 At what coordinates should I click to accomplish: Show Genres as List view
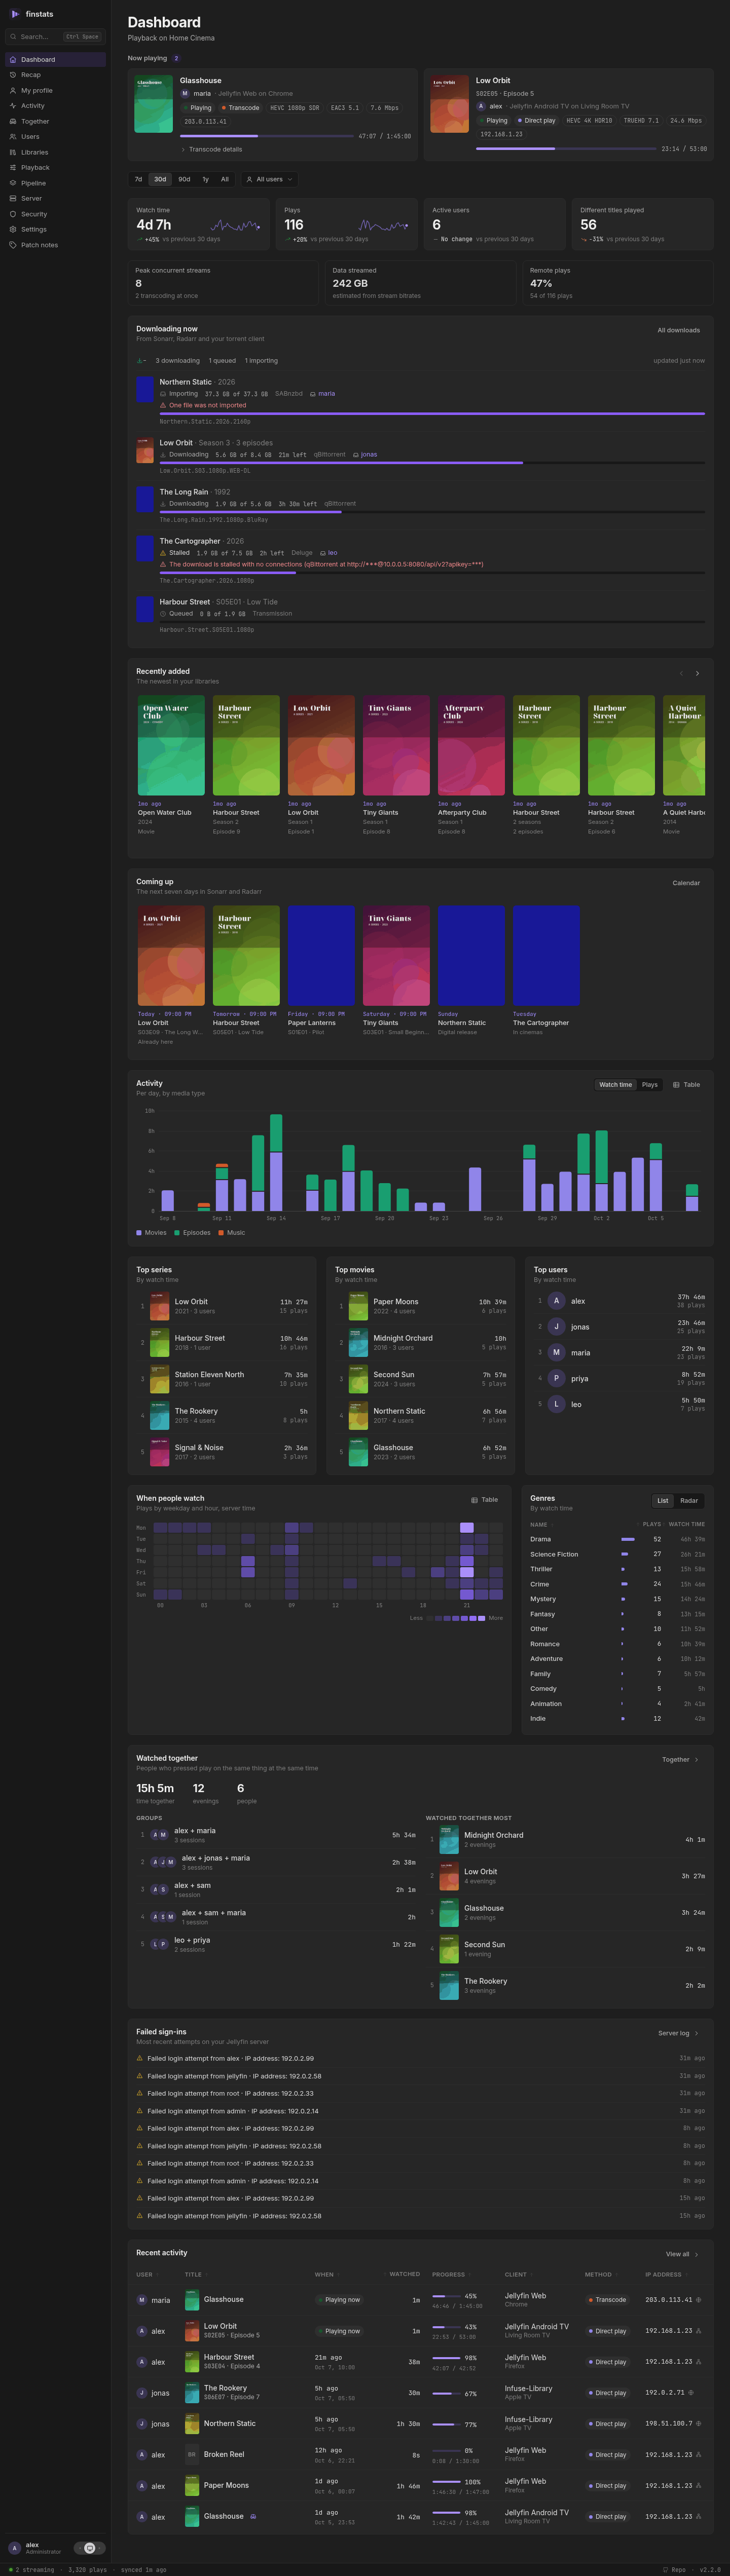(x=662, y=1500)
